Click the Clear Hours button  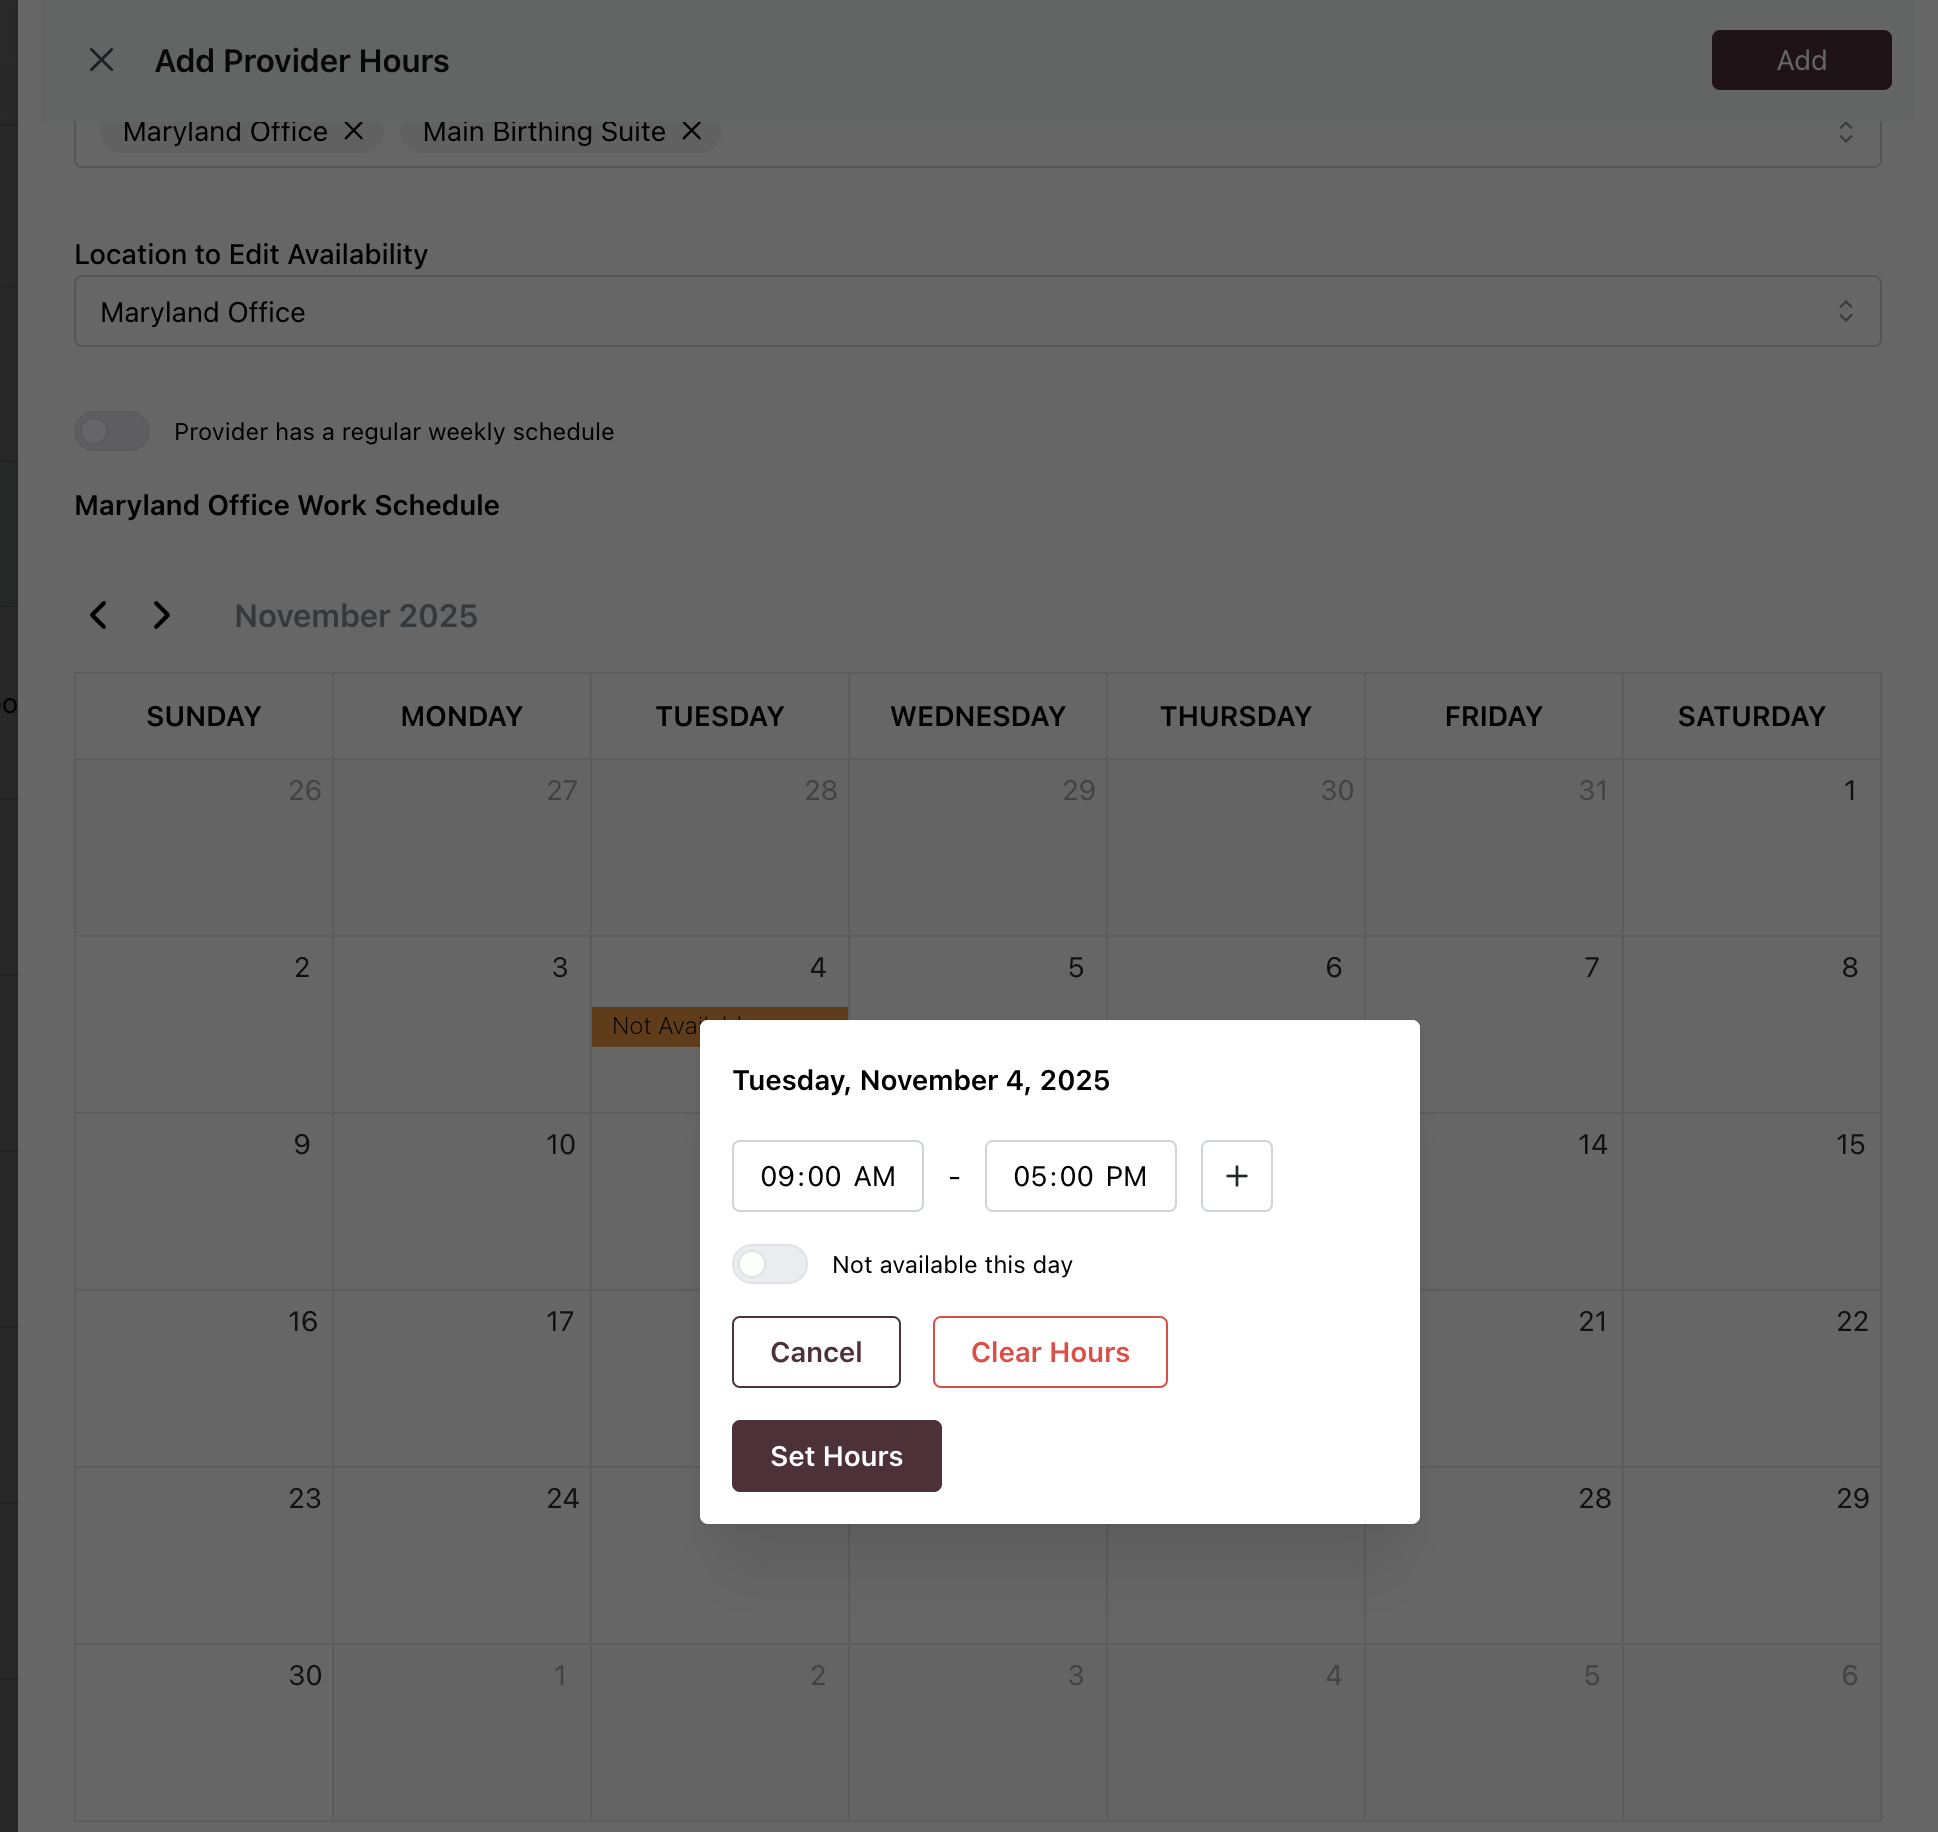pos(1049,1352)
